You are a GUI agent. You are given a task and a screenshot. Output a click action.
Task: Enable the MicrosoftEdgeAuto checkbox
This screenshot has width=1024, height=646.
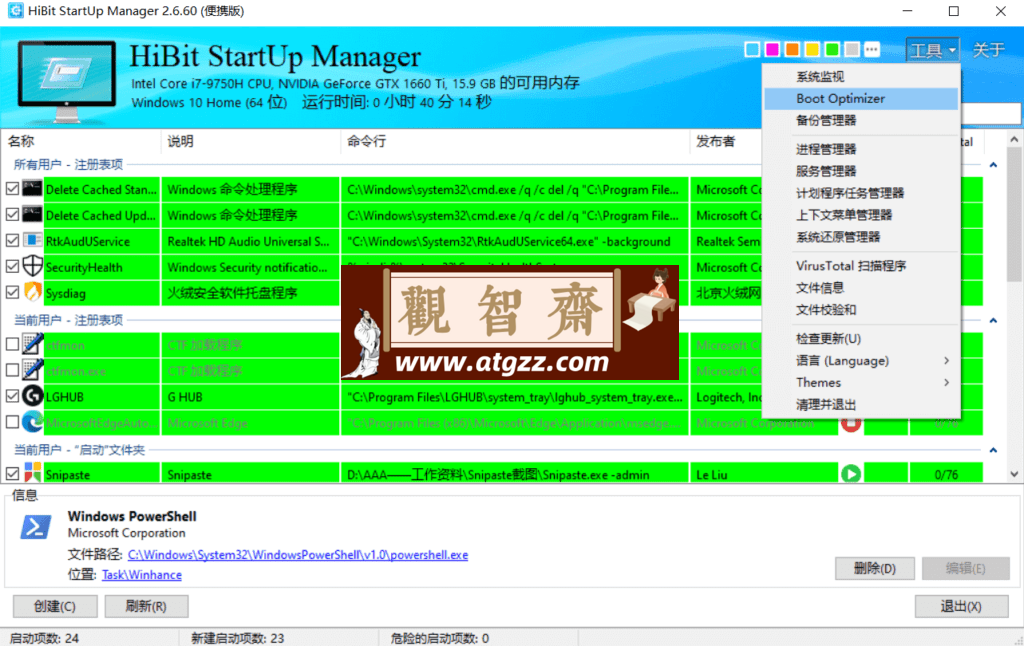pyautogui.click(x=12, y=423)
